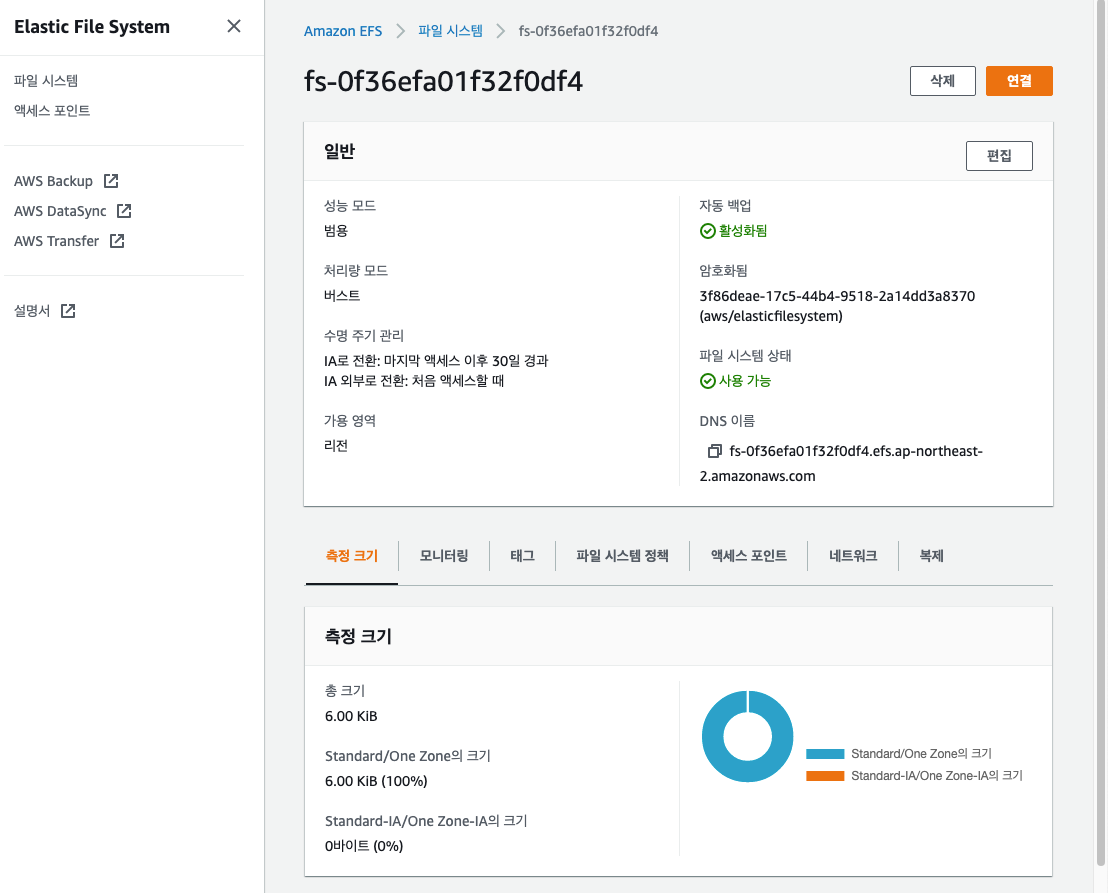Open the AWS DataSync link
Screen dimensions: 1108x893
tap(60, 211)
